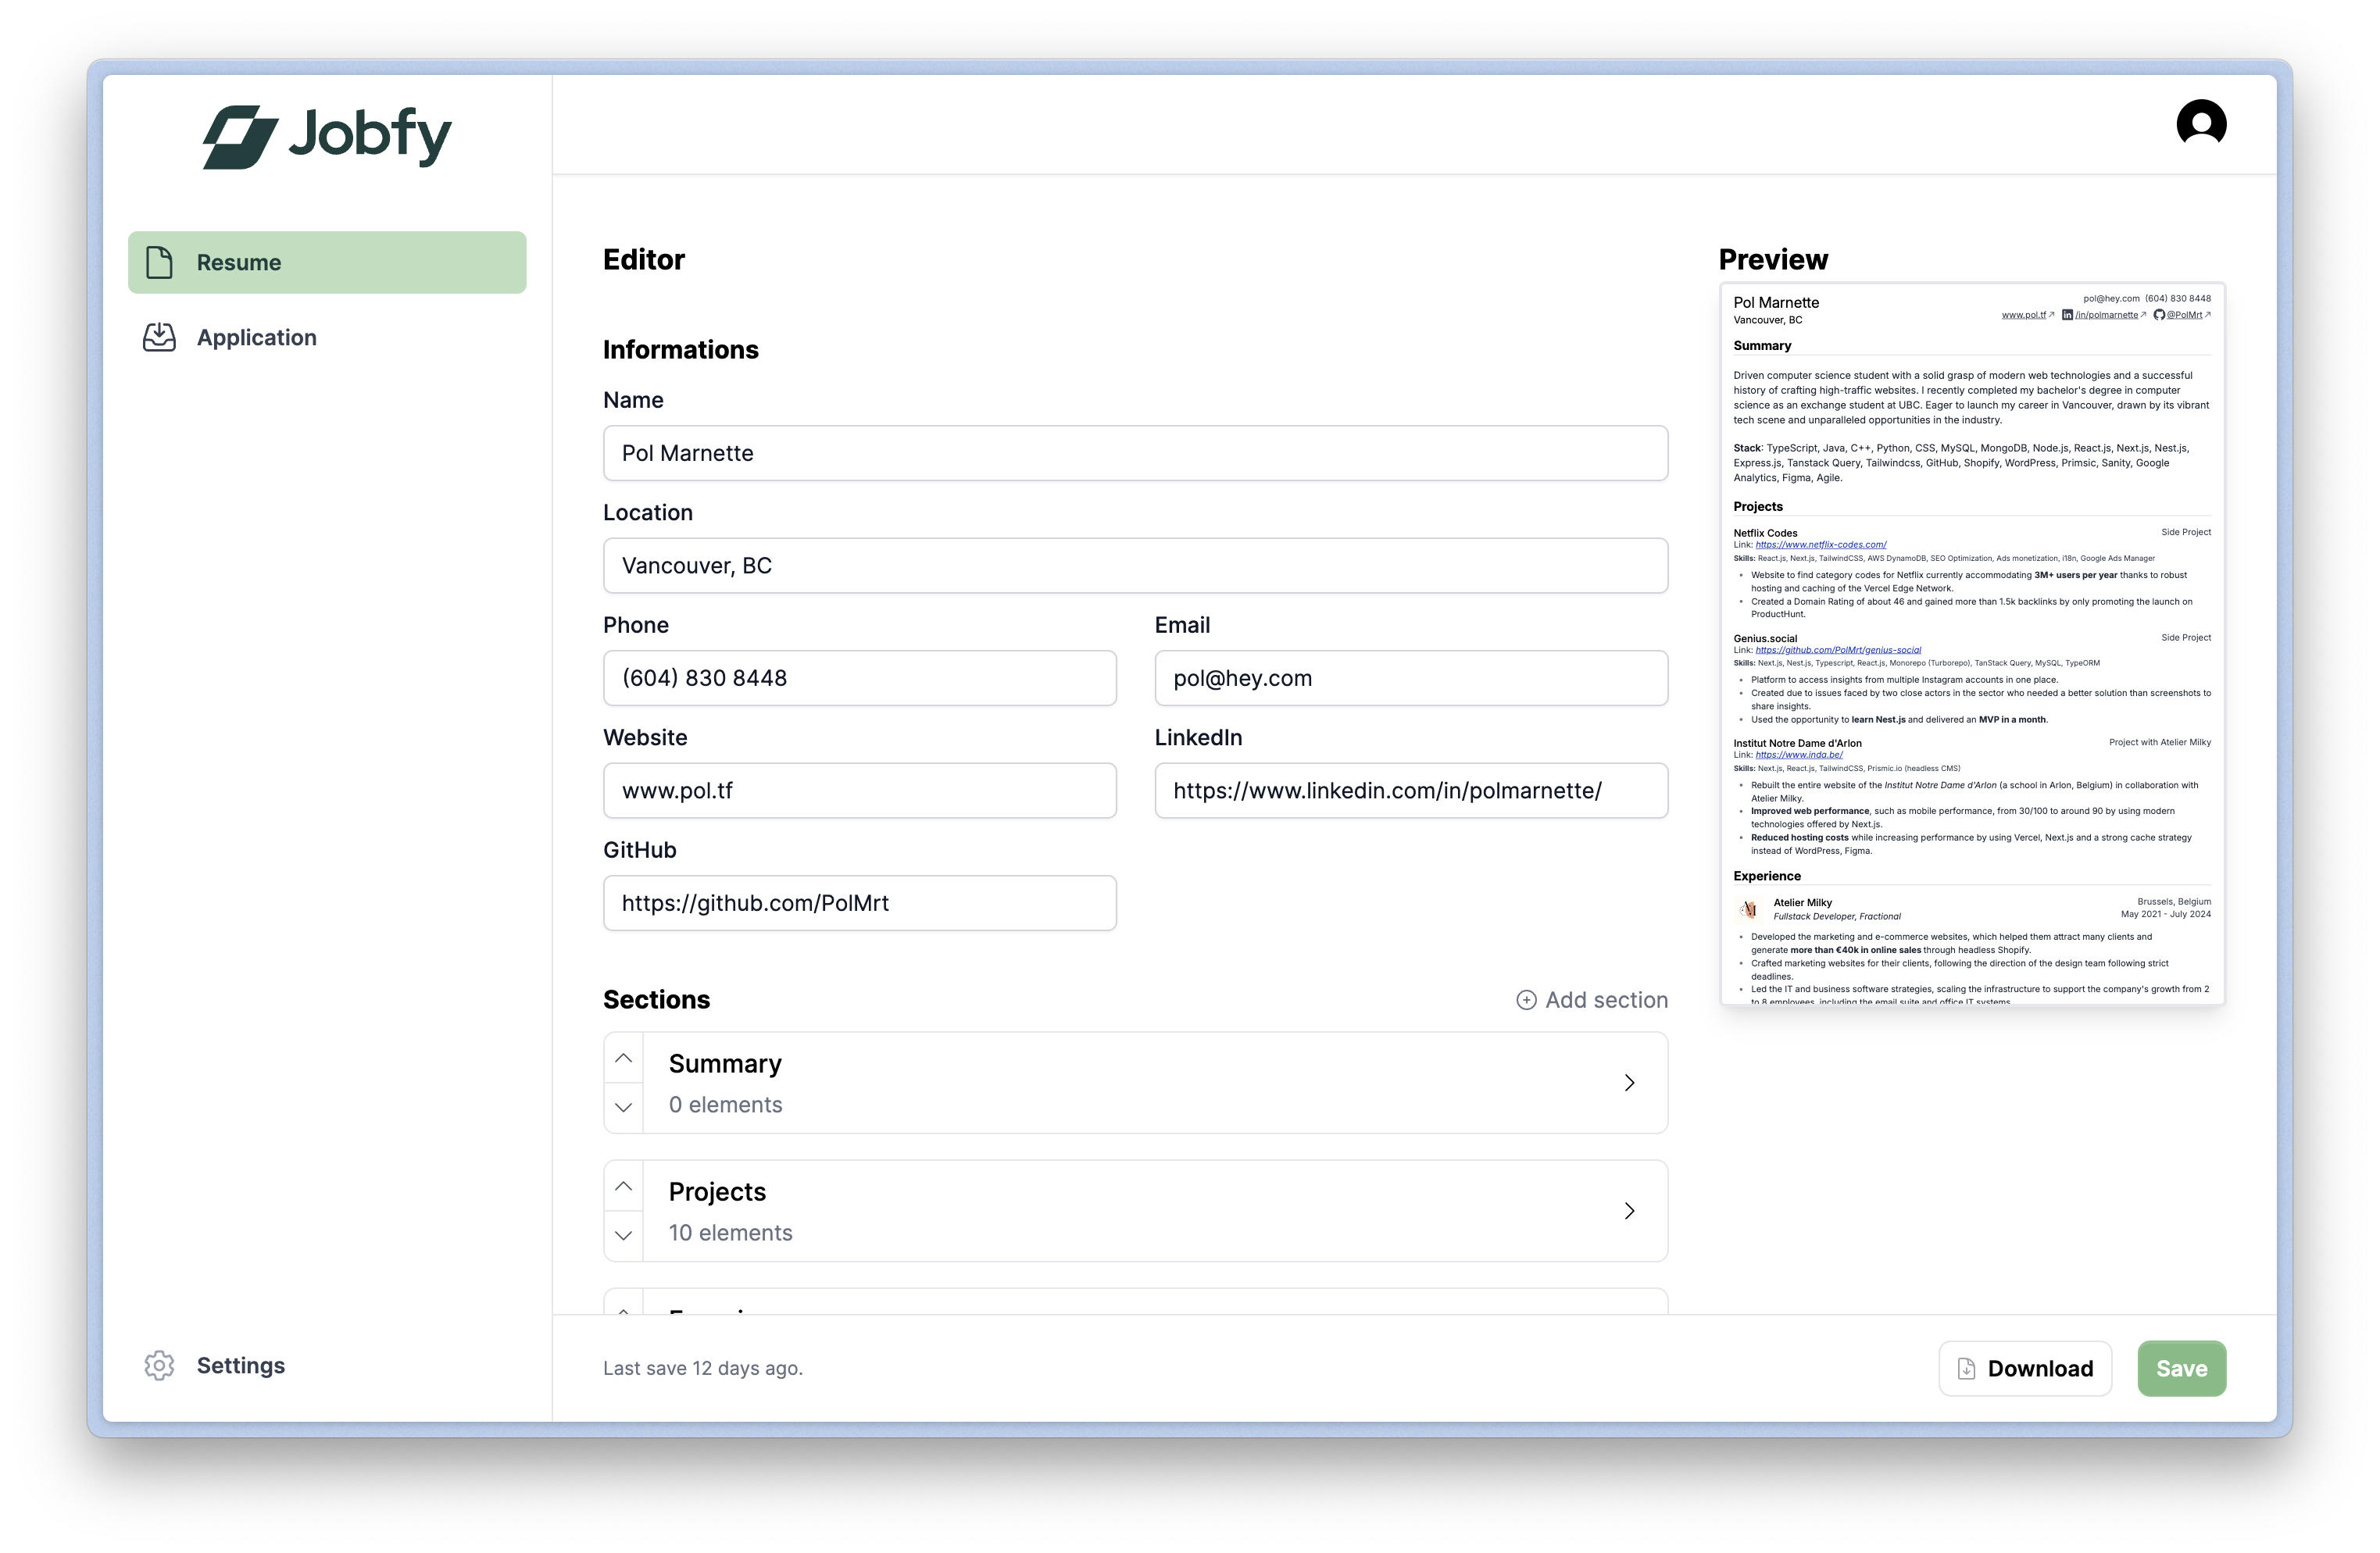2380x1553 pixels.
Task: Expand the Projects section chevron
Action: click(x=1629, y=1211)
